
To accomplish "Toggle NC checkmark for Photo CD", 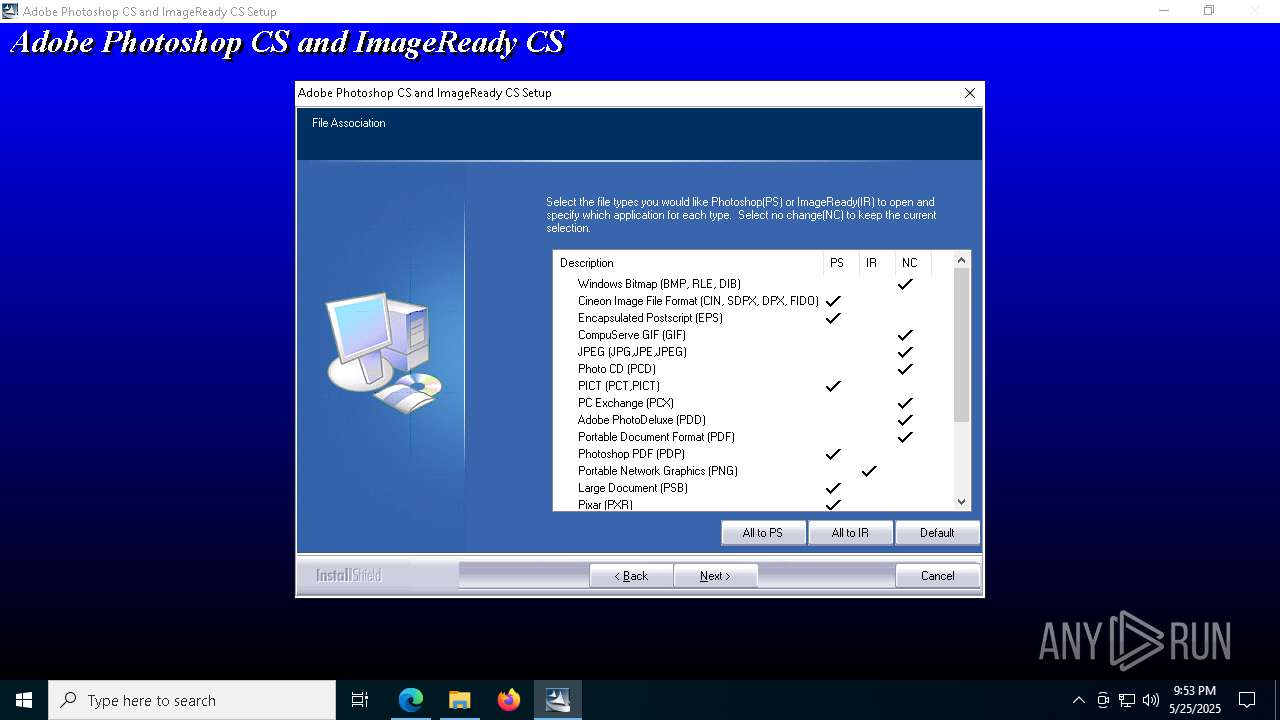I will (905, 369).
